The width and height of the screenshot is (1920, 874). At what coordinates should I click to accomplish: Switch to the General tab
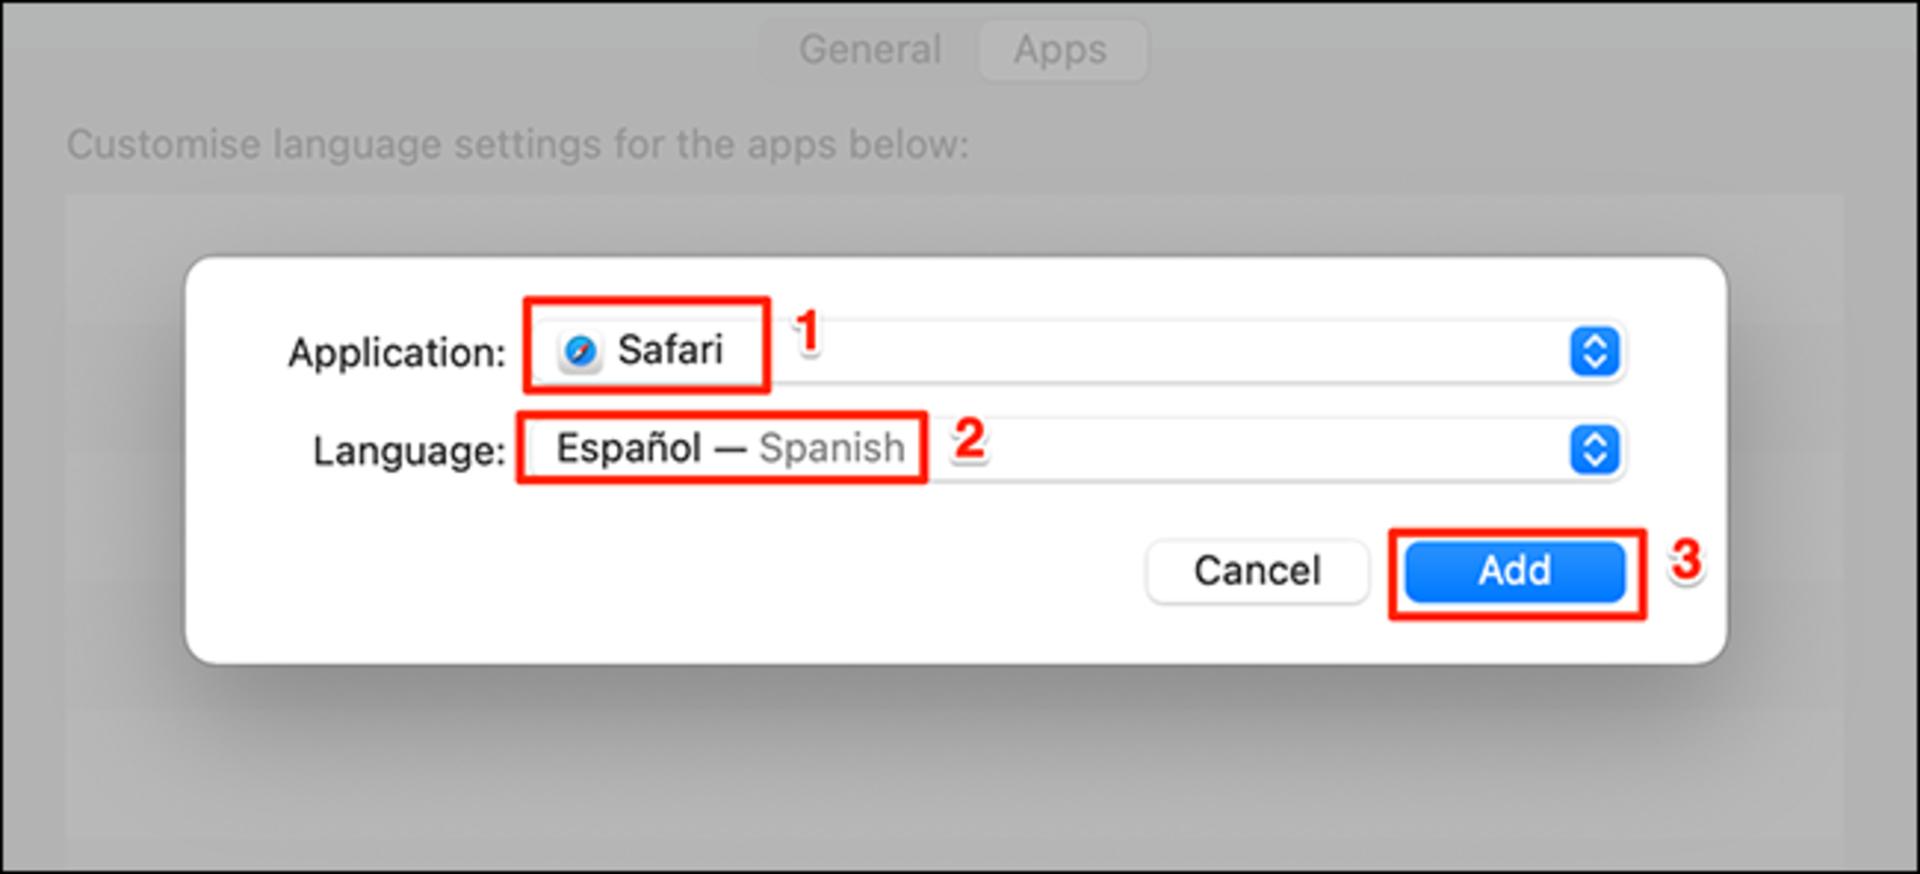[869, 49]
